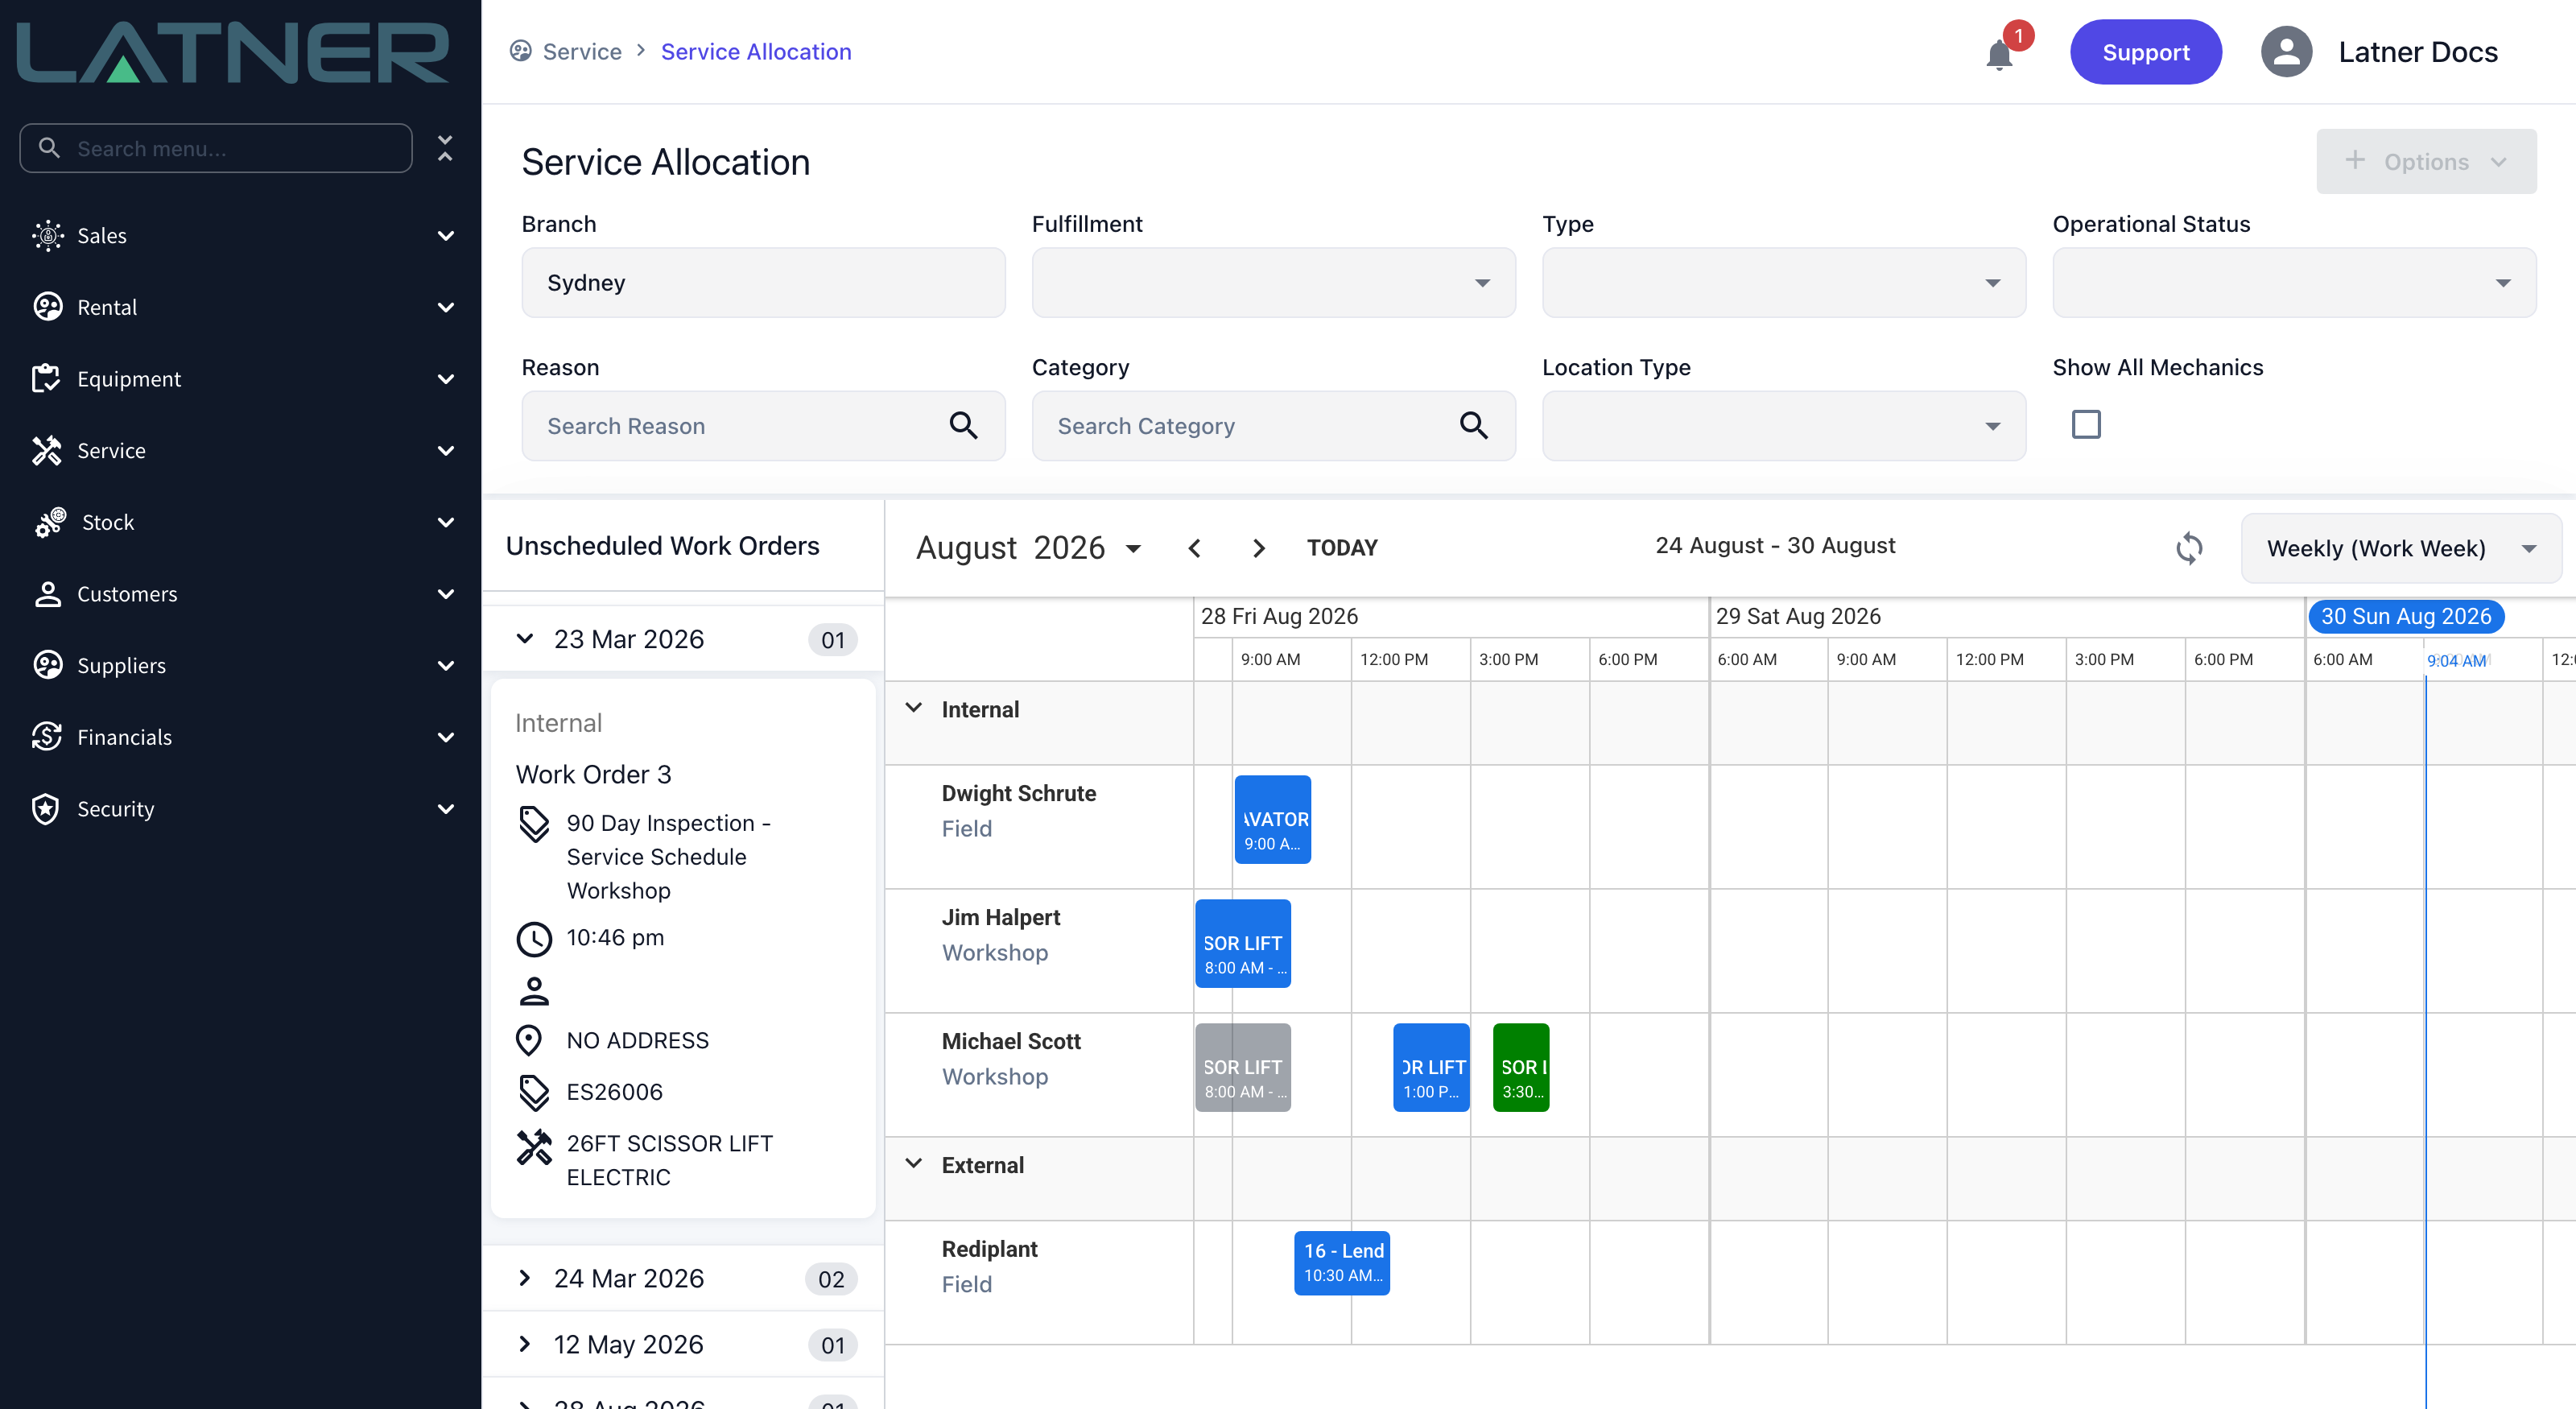Open the August 2026 month picker
Viewport: 2576px width, 1409px height.
point(1029,548)
